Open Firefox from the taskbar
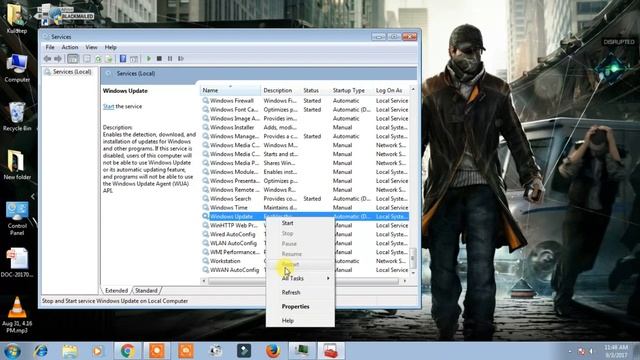This screenshot has width=640, height=360. click(273, 351)
